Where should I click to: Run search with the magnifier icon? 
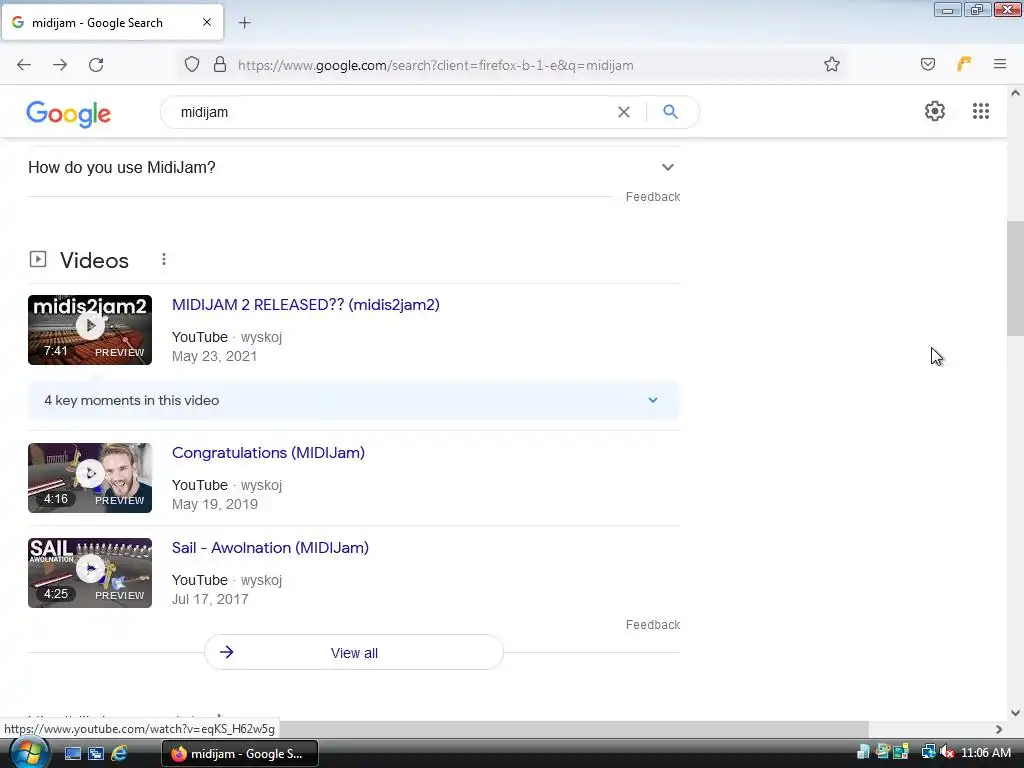tap(670, 112)
